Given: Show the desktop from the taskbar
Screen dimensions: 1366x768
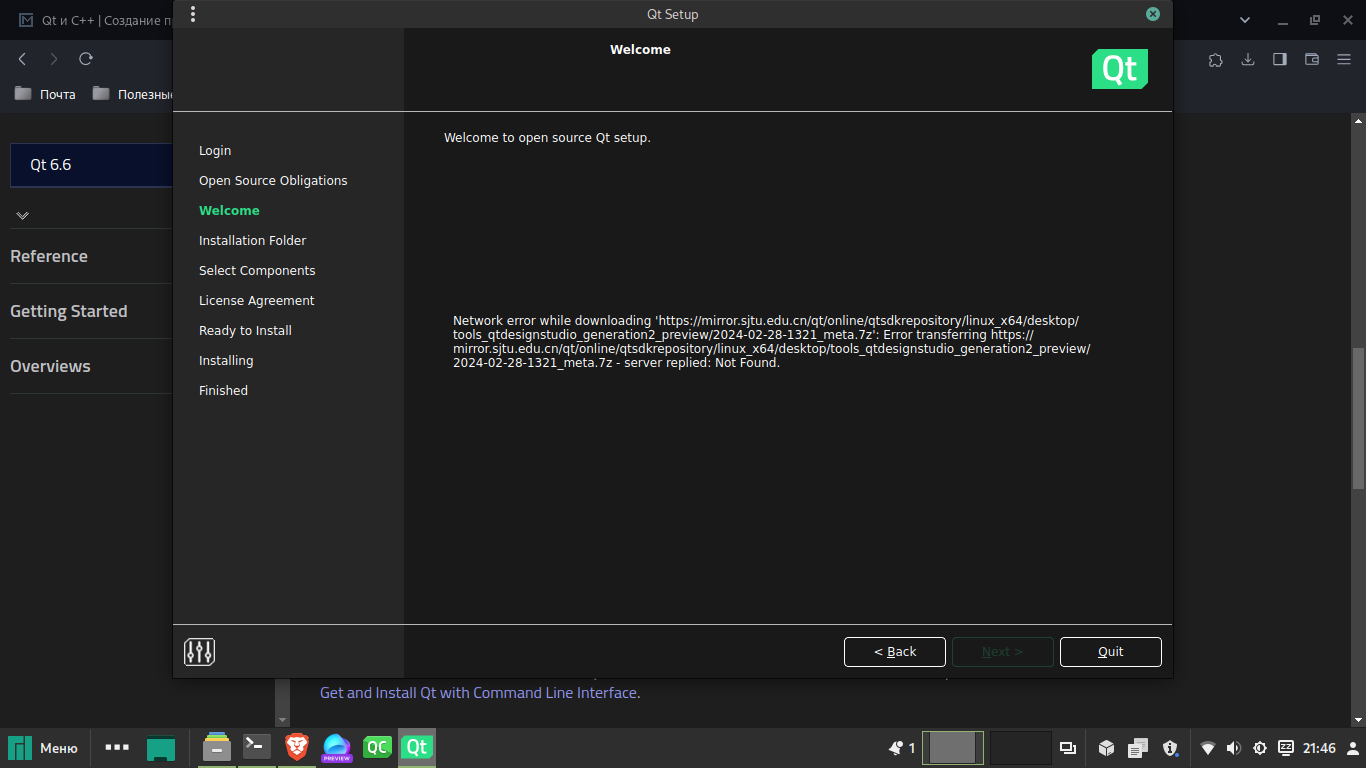Looking at the screenshot, I should click(161, 748).
